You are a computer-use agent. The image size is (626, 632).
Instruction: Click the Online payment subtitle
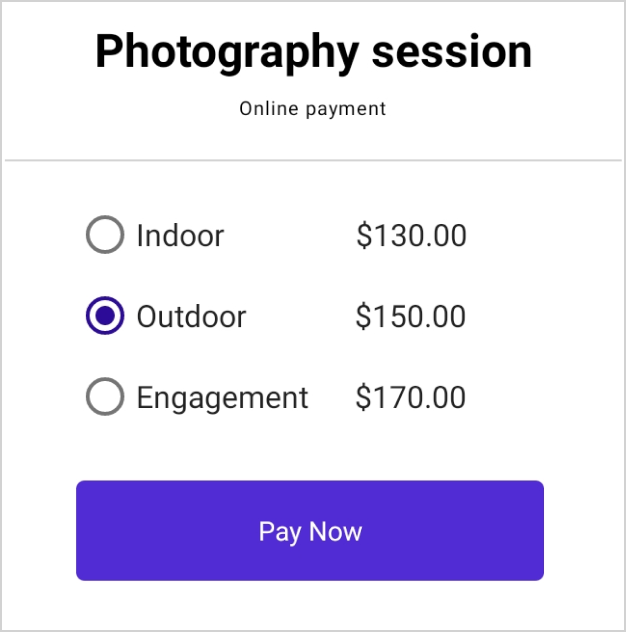point(312,109)
